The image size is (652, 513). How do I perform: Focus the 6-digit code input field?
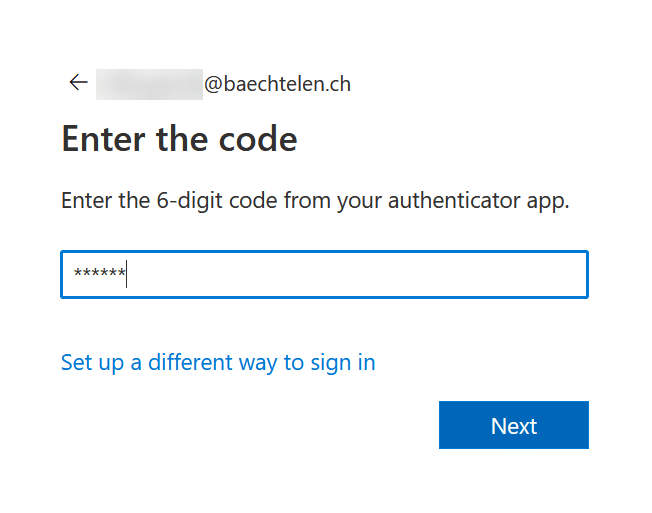(324, 275)
